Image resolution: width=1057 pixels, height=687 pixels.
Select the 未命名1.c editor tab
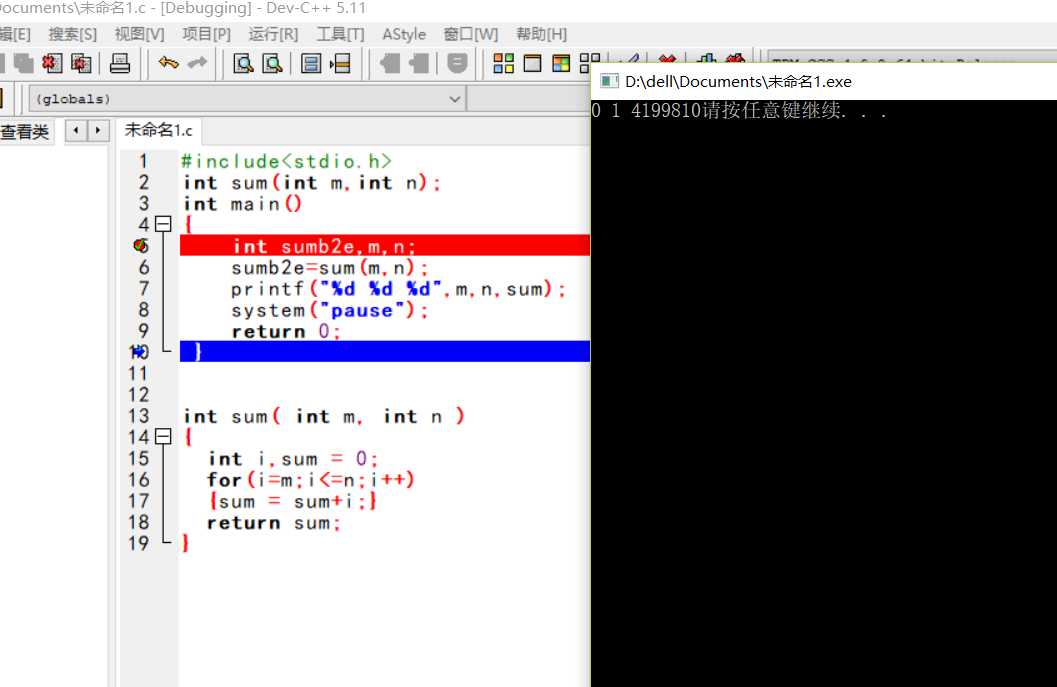(158, 129)
